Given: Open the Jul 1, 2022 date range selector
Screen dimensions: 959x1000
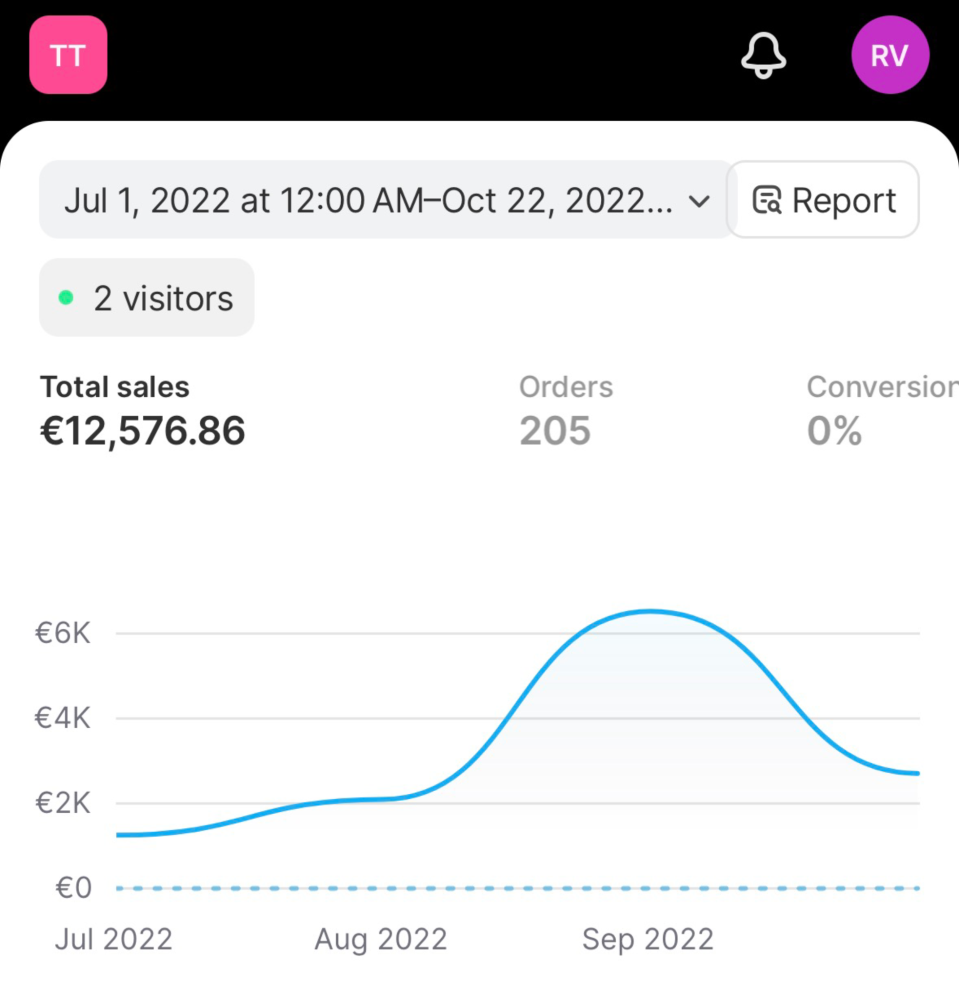Looking at the screenshot, I should (387, 200).
